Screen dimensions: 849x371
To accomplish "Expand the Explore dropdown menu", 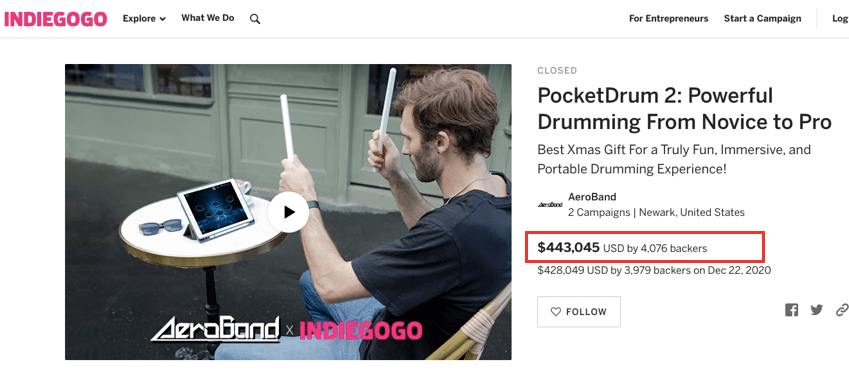I will click(x=144, y=18).
